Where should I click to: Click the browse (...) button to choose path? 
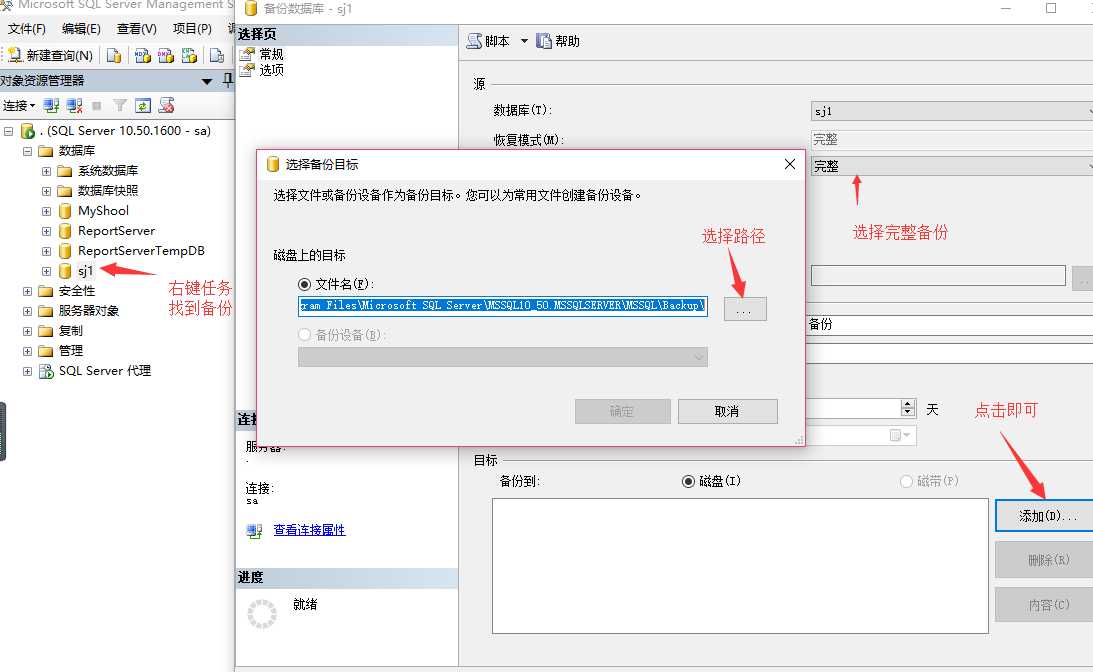[744, 309]
